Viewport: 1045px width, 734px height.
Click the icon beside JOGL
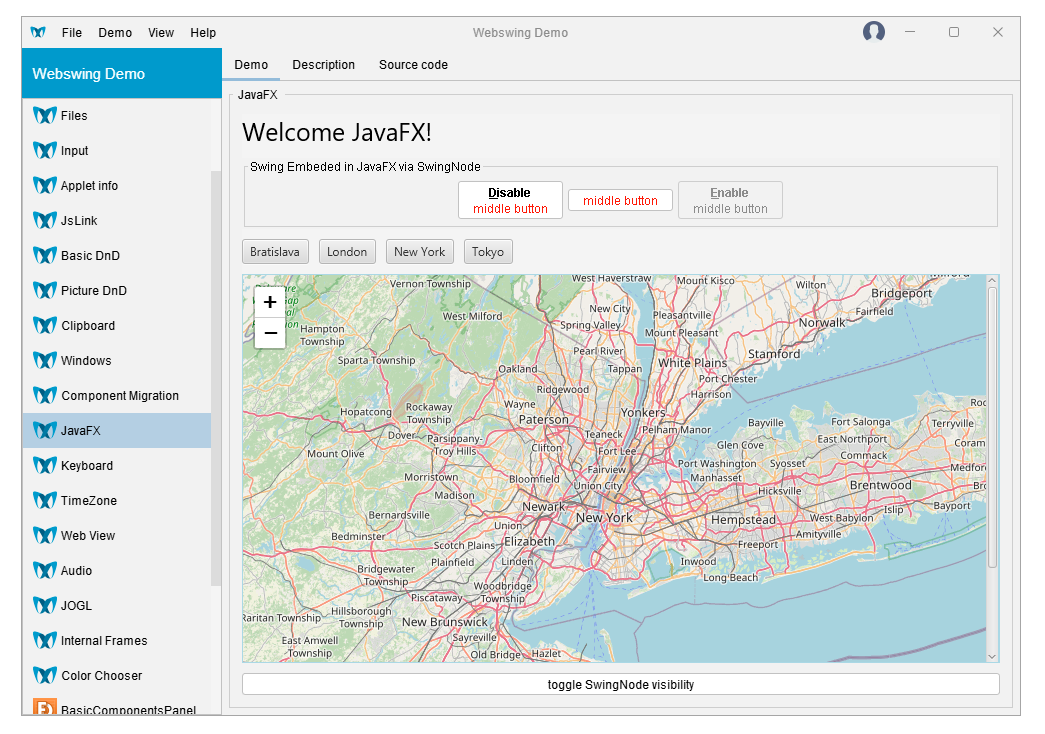(45, 605)
